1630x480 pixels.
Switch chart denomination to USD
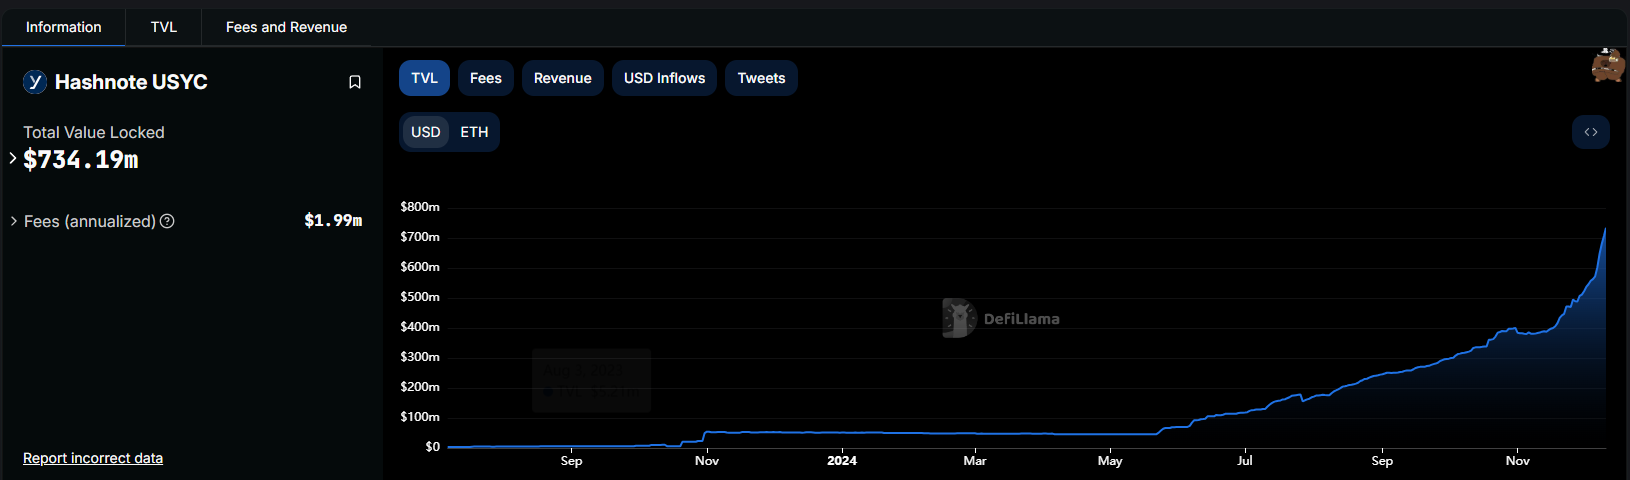coord(425,132)
